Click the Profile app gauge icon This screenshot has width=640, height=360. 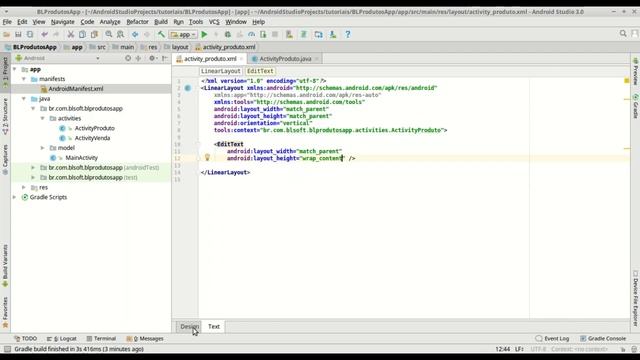coord(251,35)
